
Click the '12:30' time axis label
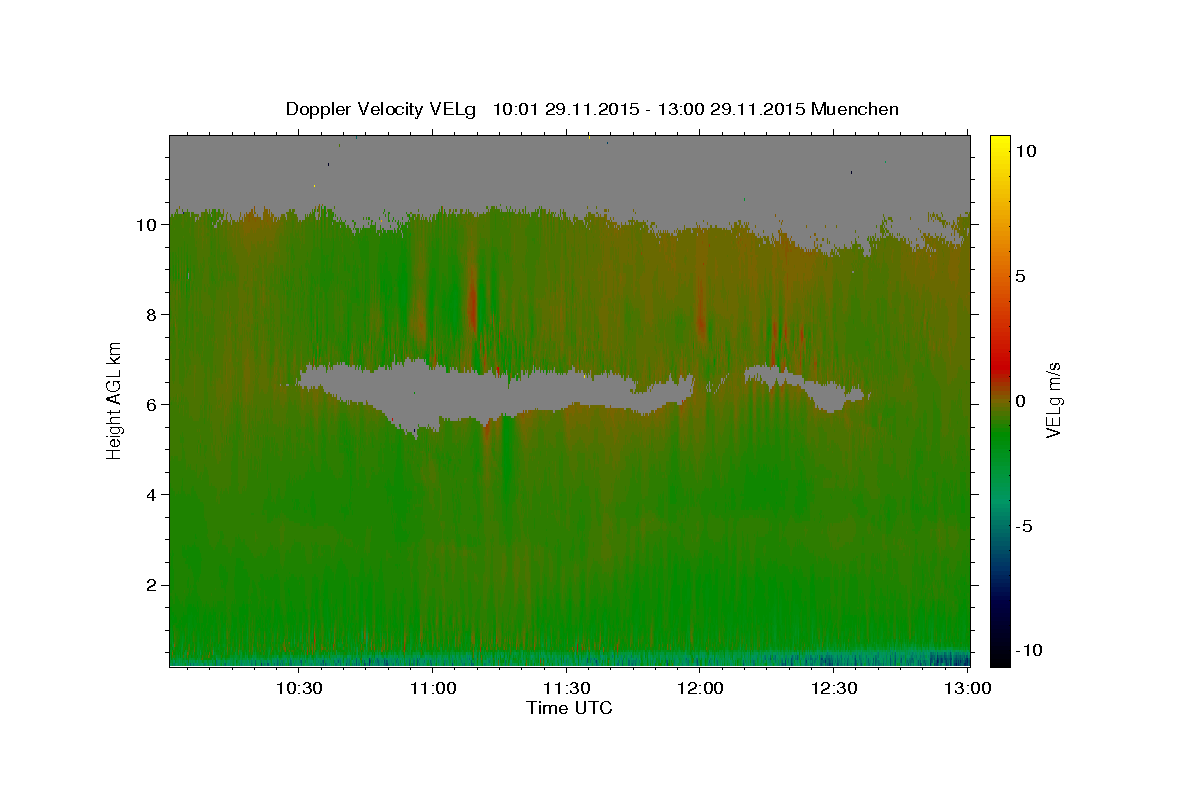[834, 688]
